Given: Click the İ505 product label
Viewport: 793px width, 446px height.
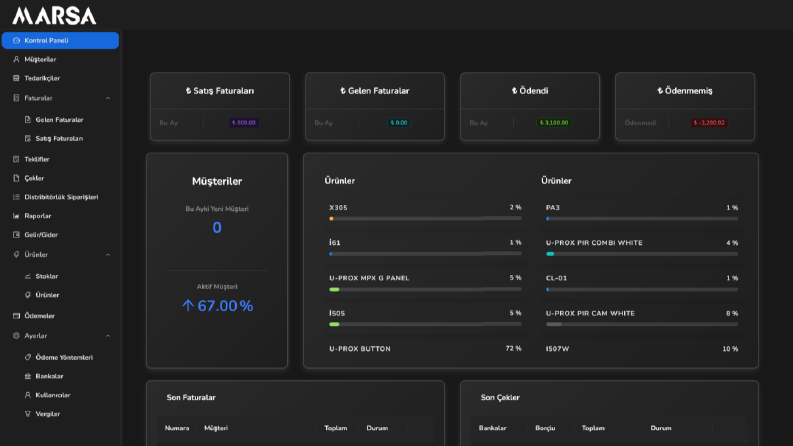Looking at the screenshot, I should point(337,314).
